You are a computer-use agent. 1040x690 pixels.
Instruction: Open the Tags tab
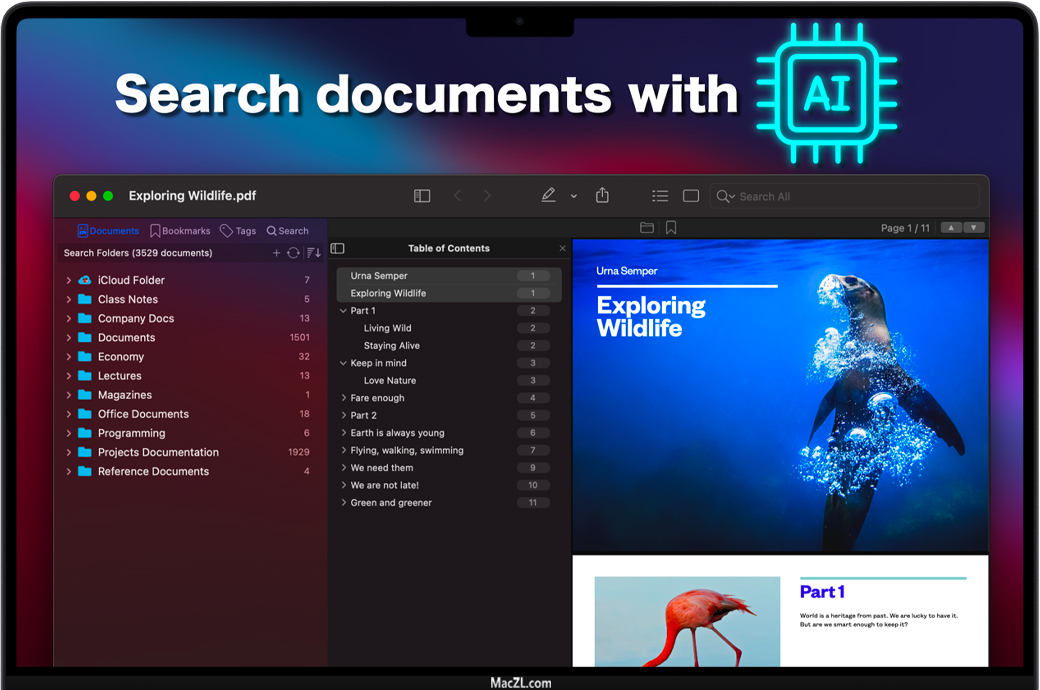coord(238,231)
